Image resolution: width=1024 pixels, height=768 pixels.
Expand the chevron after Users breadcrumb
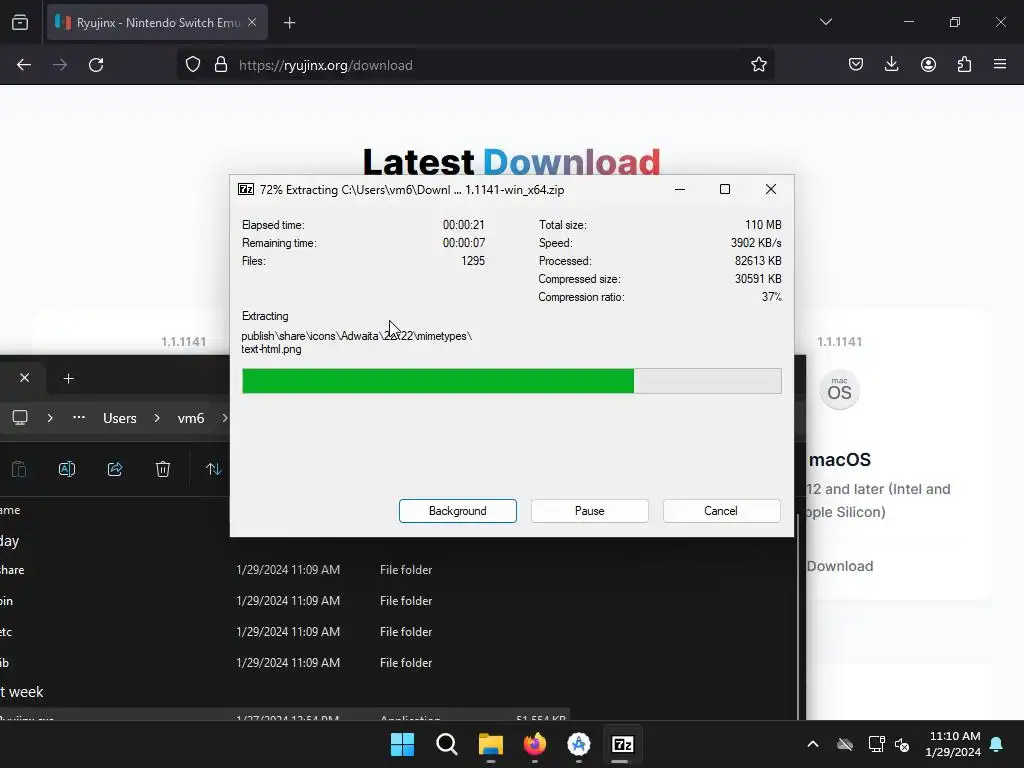(x=157, y=418)
